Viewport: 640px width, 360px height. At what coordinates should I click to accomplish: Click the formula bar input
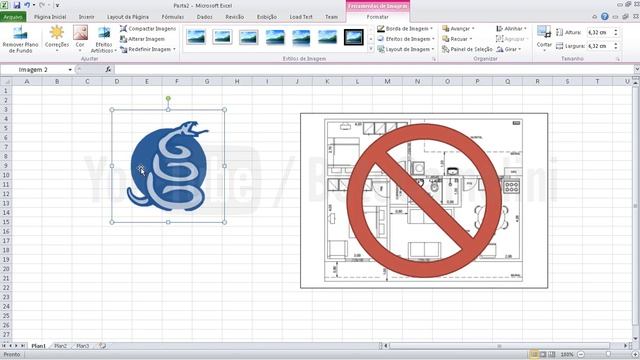[373, 69]
